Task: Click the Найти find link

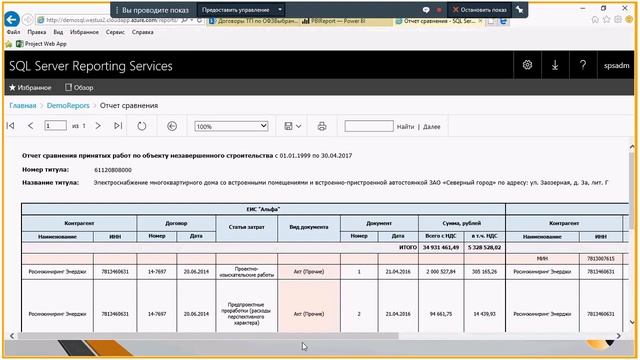Action: (405, 127)
